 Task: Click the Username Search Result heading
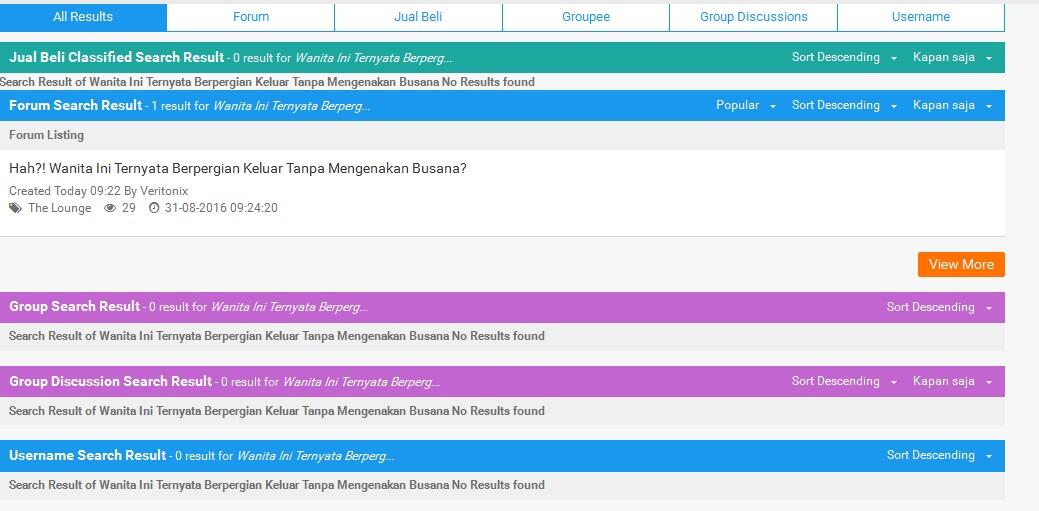pyautogui.click(x=87, y=455)
